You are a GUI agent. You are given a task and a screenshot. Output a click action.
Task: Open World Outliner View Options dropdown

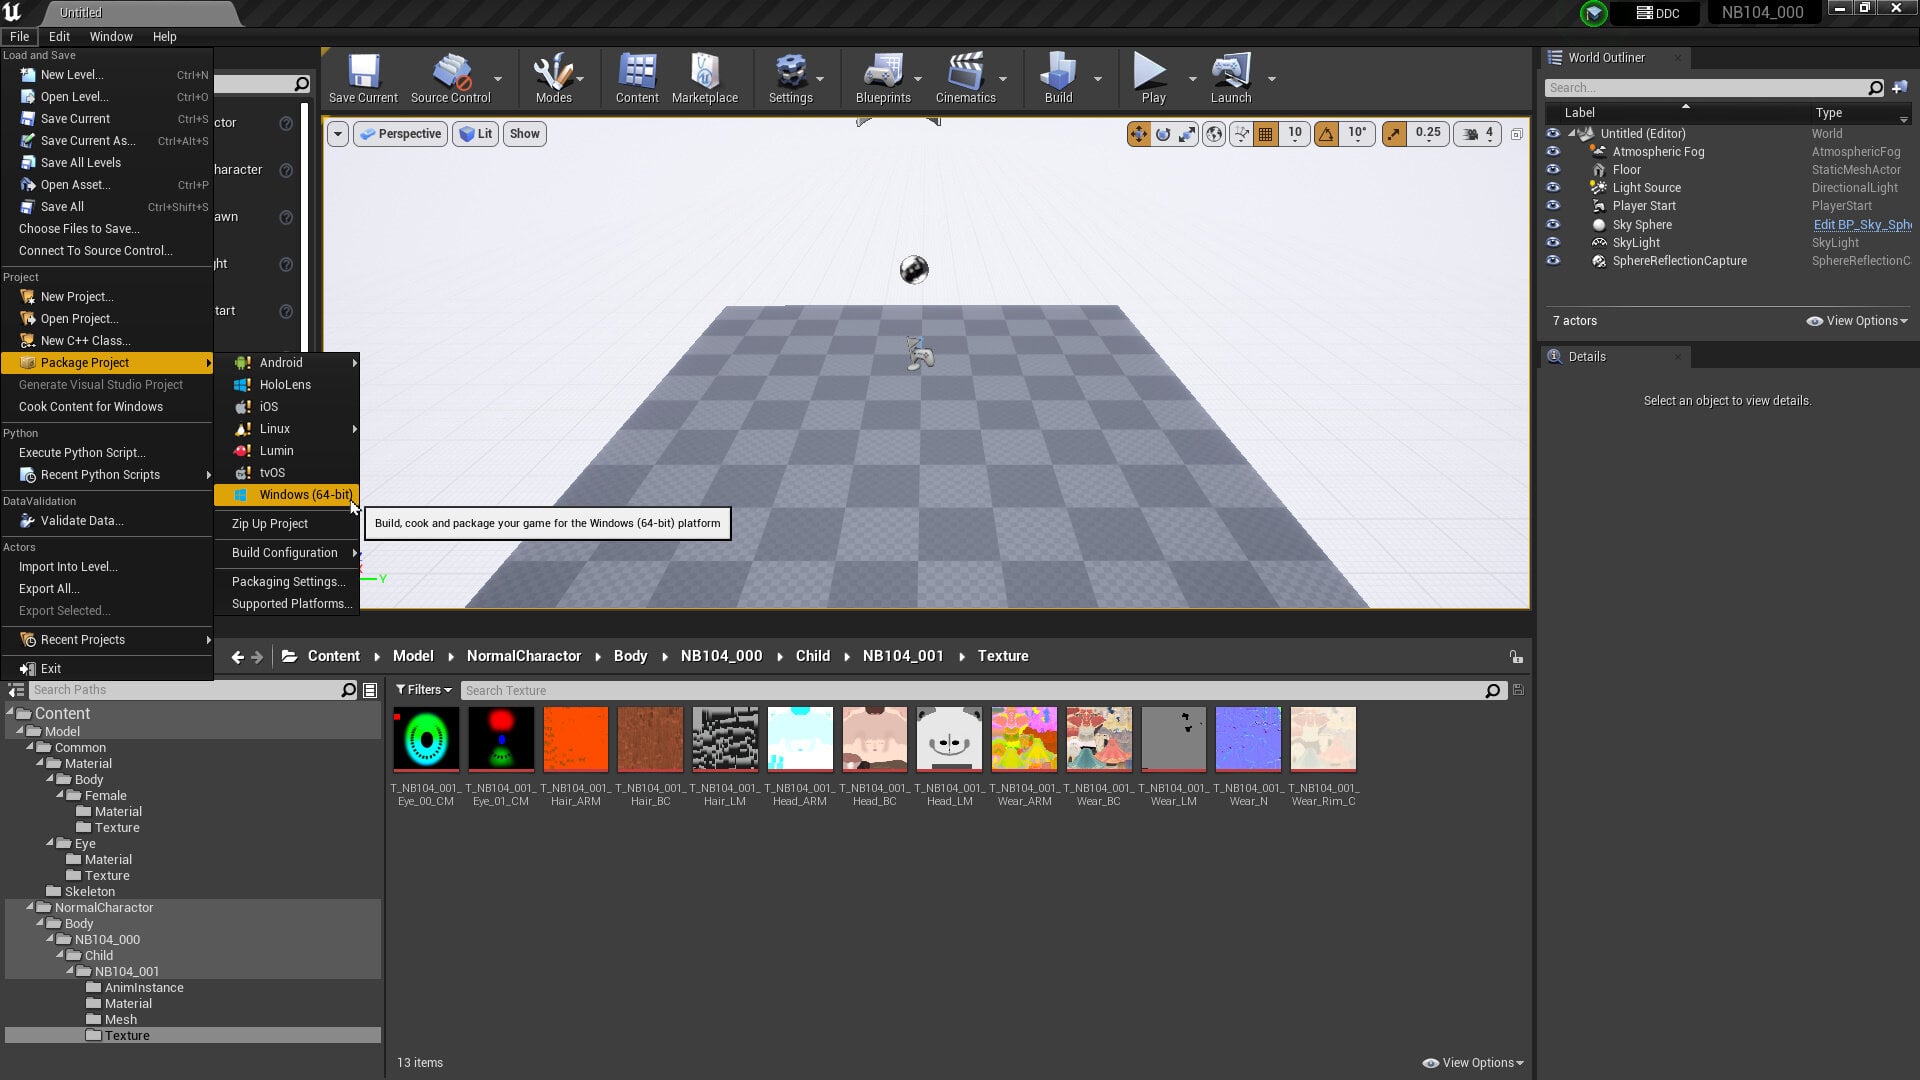point(1857,321)
